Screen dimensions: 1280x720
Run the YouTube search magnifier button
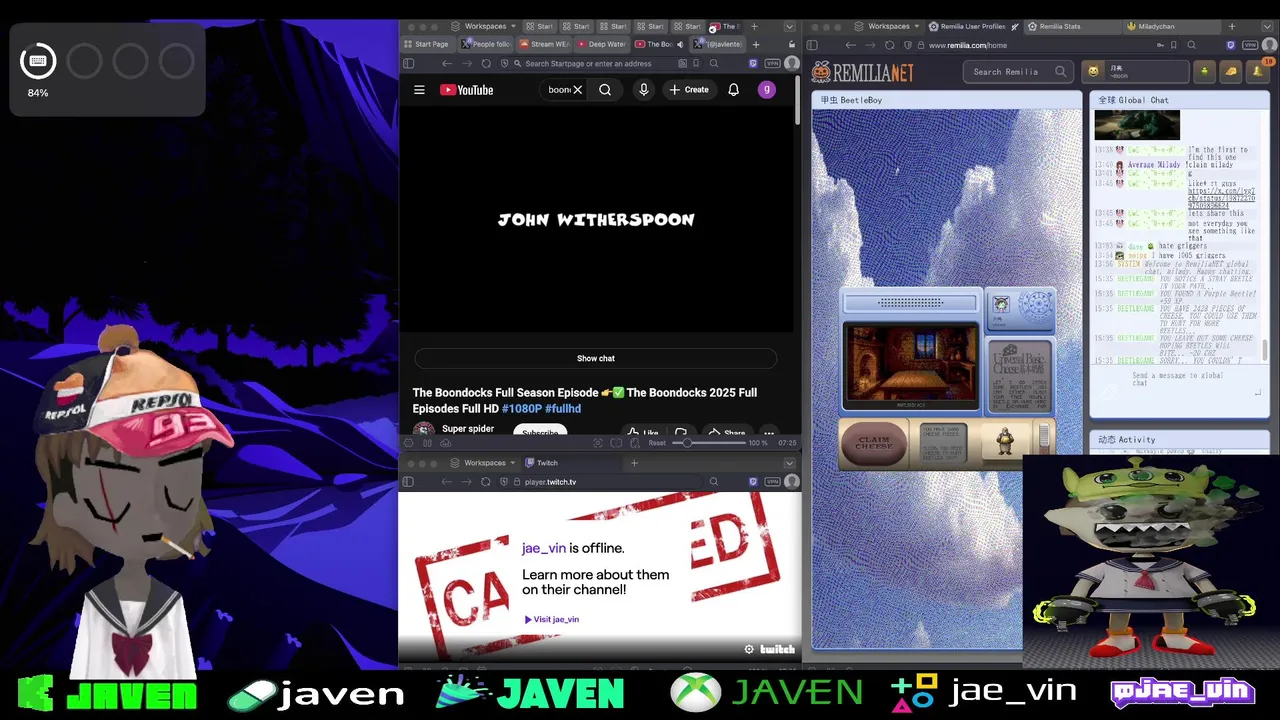605,90
